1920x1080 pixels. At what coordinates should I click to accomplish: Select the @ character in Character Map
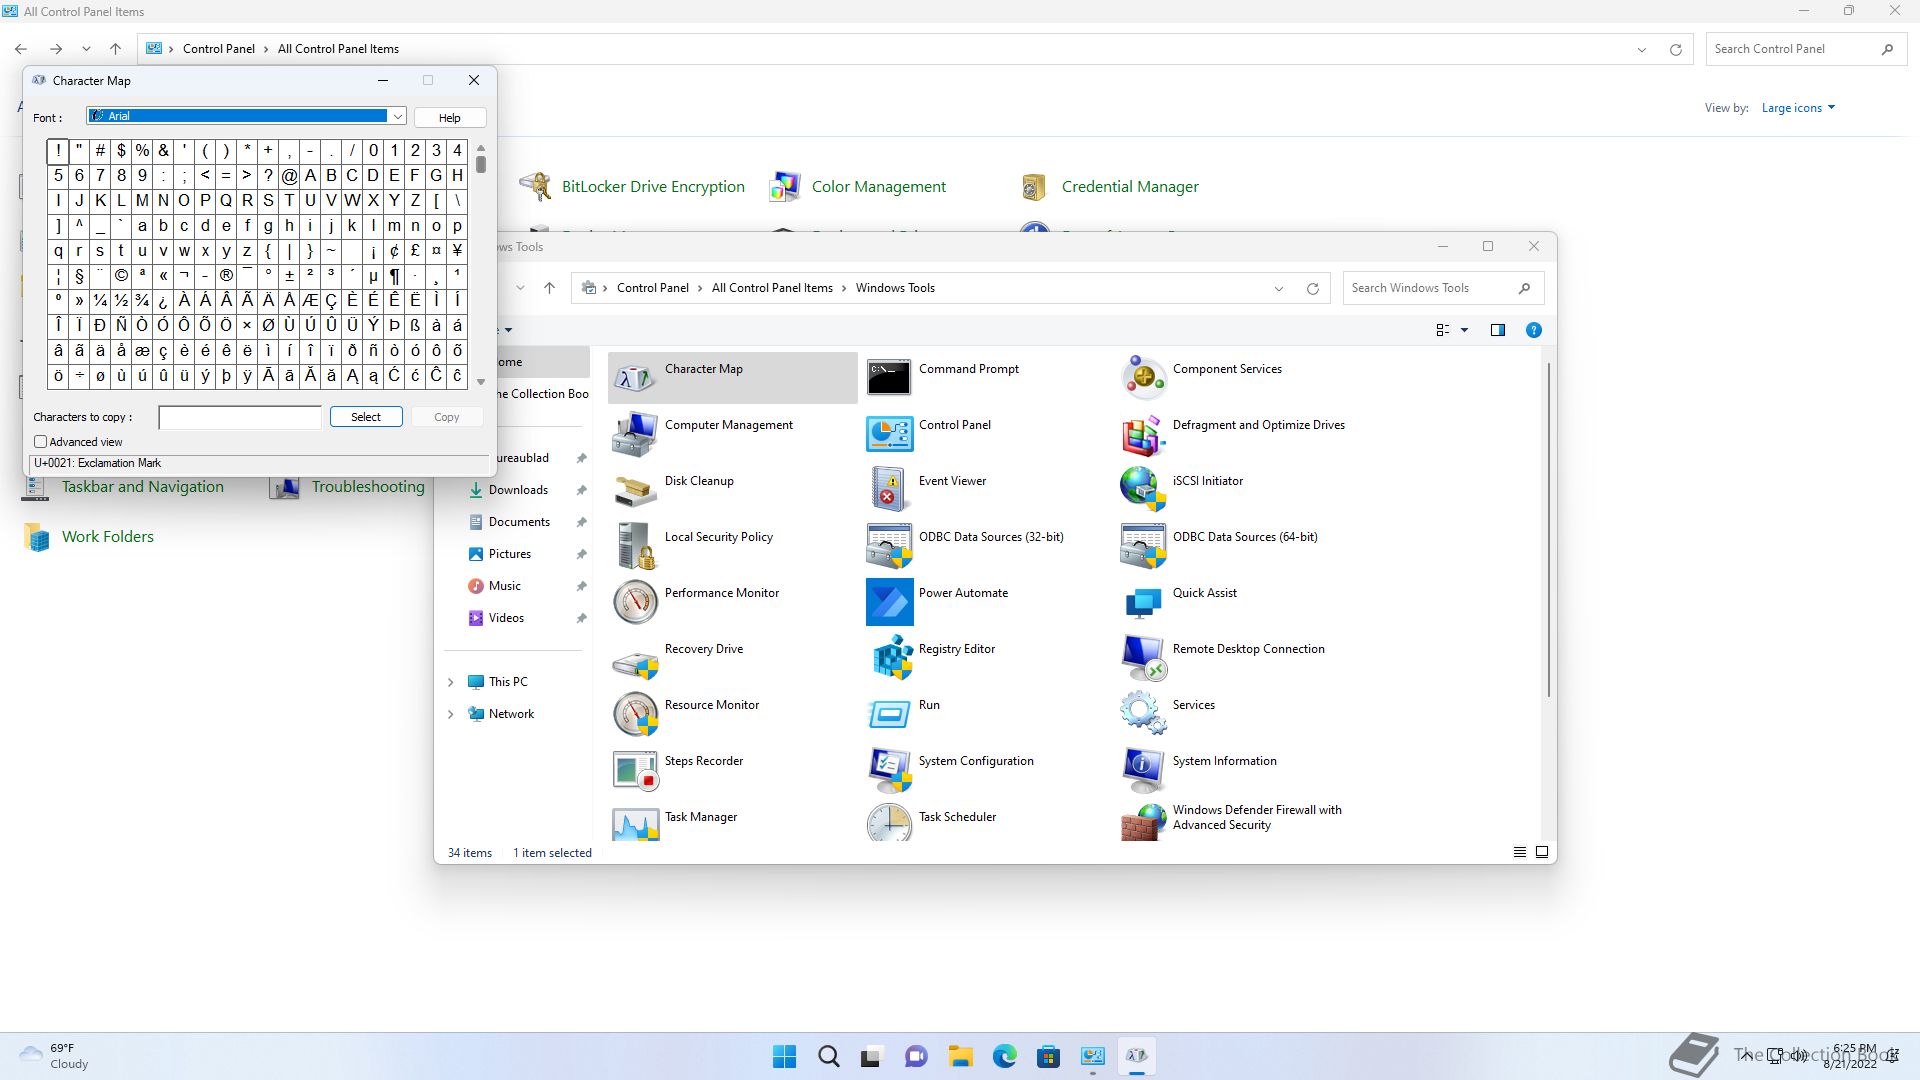[x=289, y=175]
